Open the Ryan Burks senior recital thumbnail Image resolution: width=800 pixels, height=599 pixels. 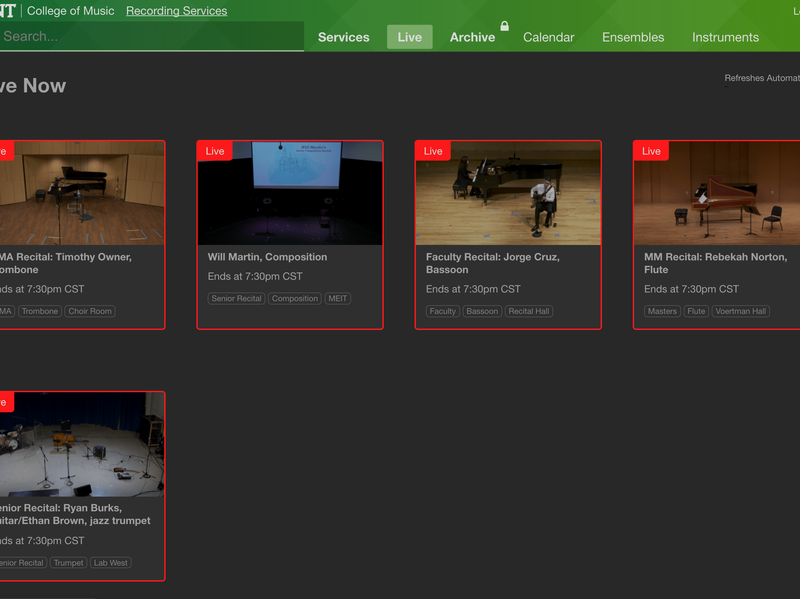coord(82,444)
